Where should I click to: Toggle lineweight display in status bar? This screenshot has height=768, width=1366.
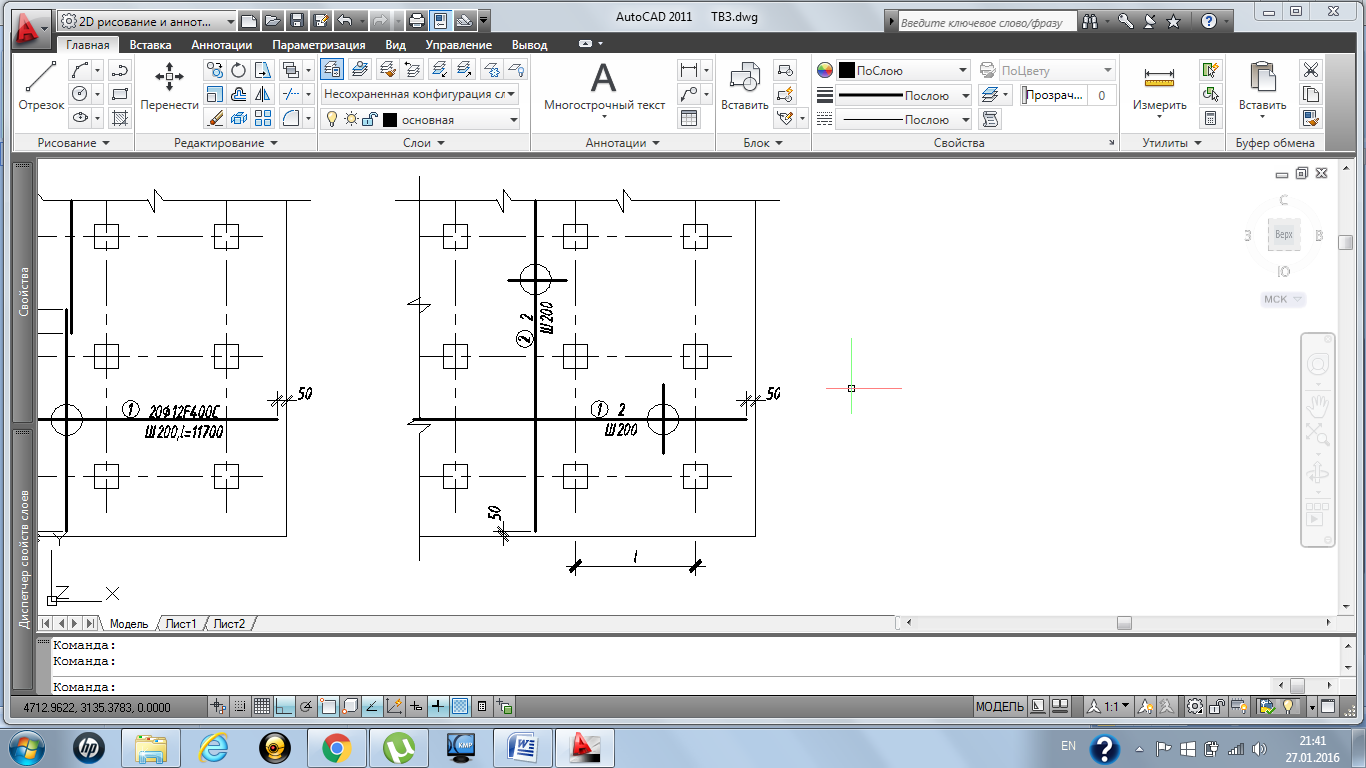pos(438,707)
